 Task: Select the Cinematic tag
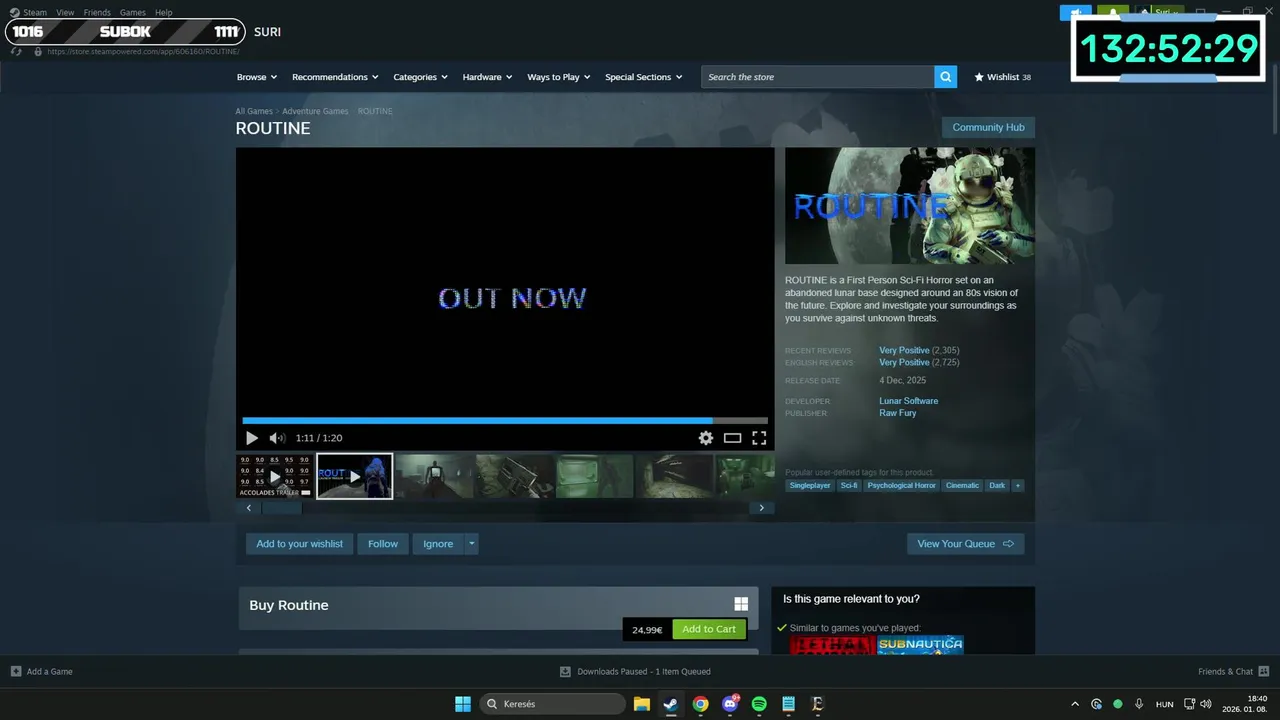click(x=962, y=485)
